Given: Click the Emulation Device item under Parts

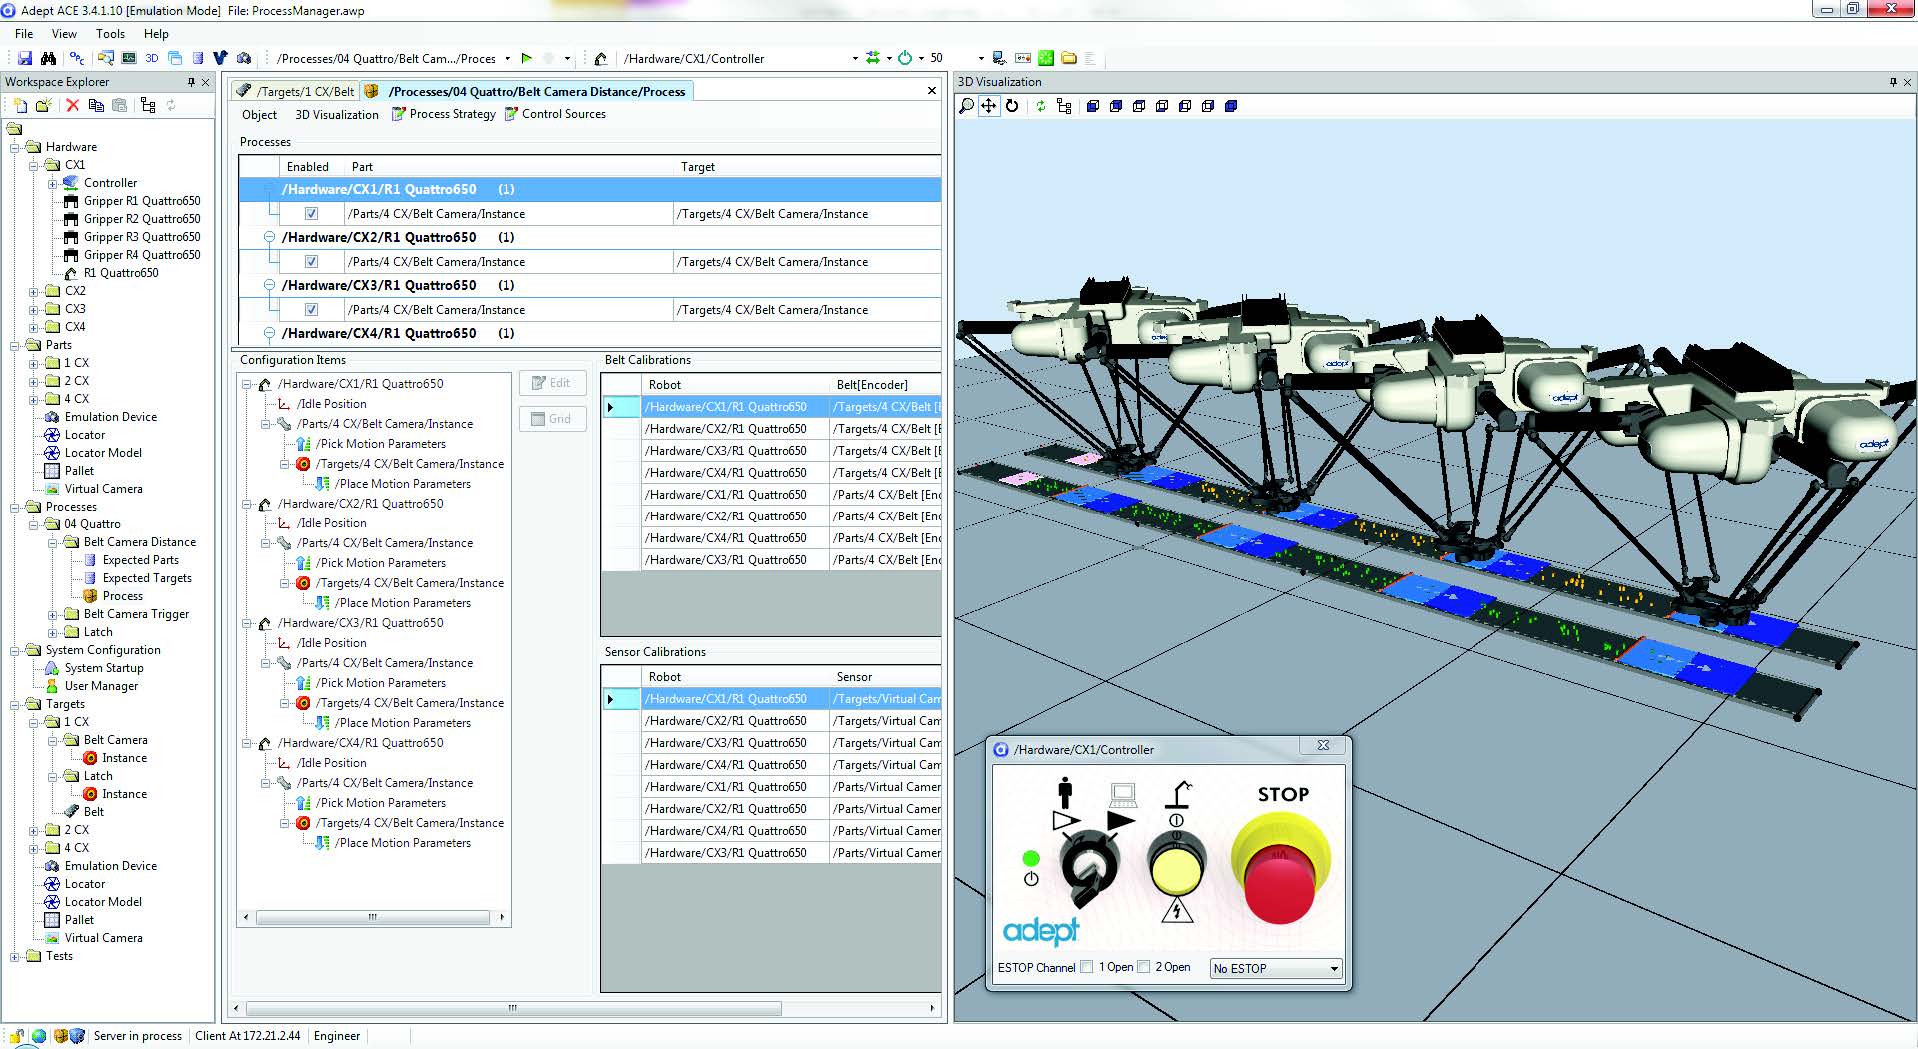Looking at the screenshot, I should [x=110, y=417].
